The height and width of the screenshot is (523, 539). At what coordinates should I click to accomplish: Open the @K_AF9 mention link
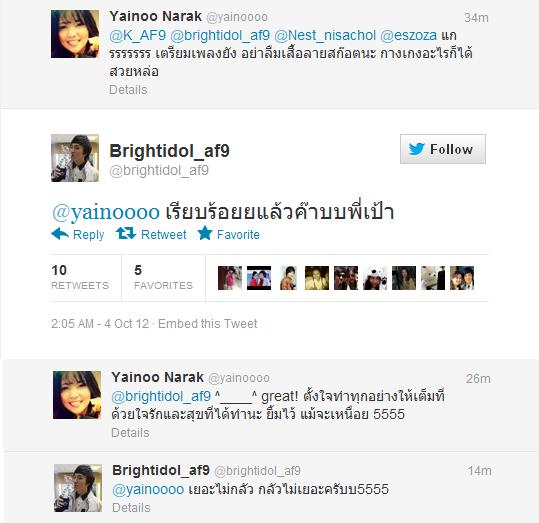pos(138,35)
